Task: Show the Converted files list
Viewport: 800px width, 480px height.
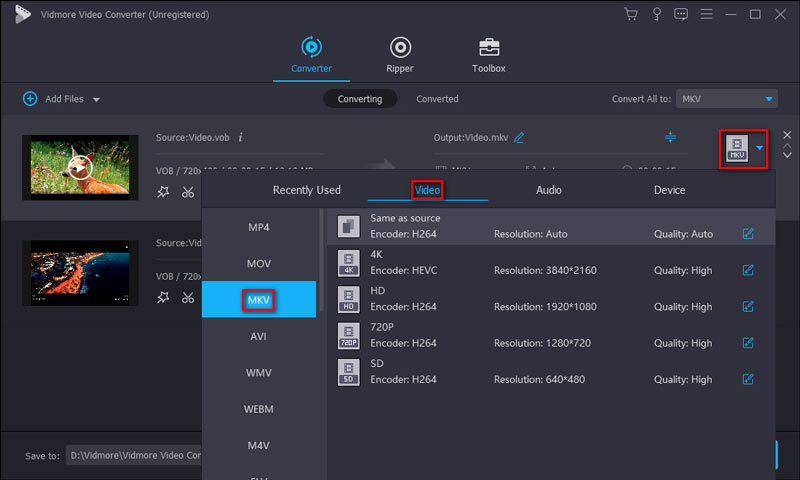Action: [x=437, y=99]
